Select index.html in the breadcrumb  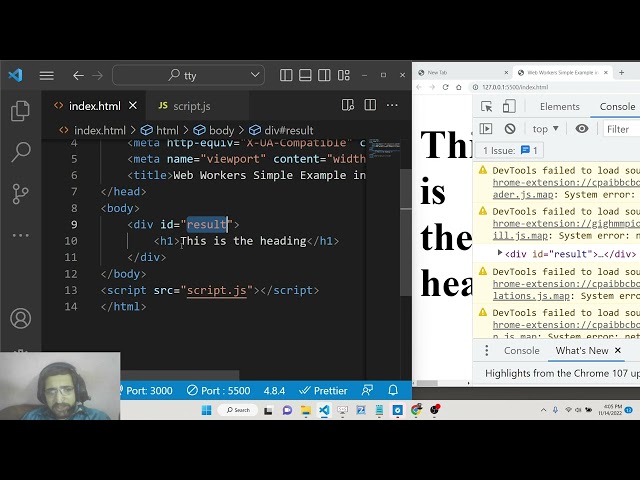click(x=100, y=131)
